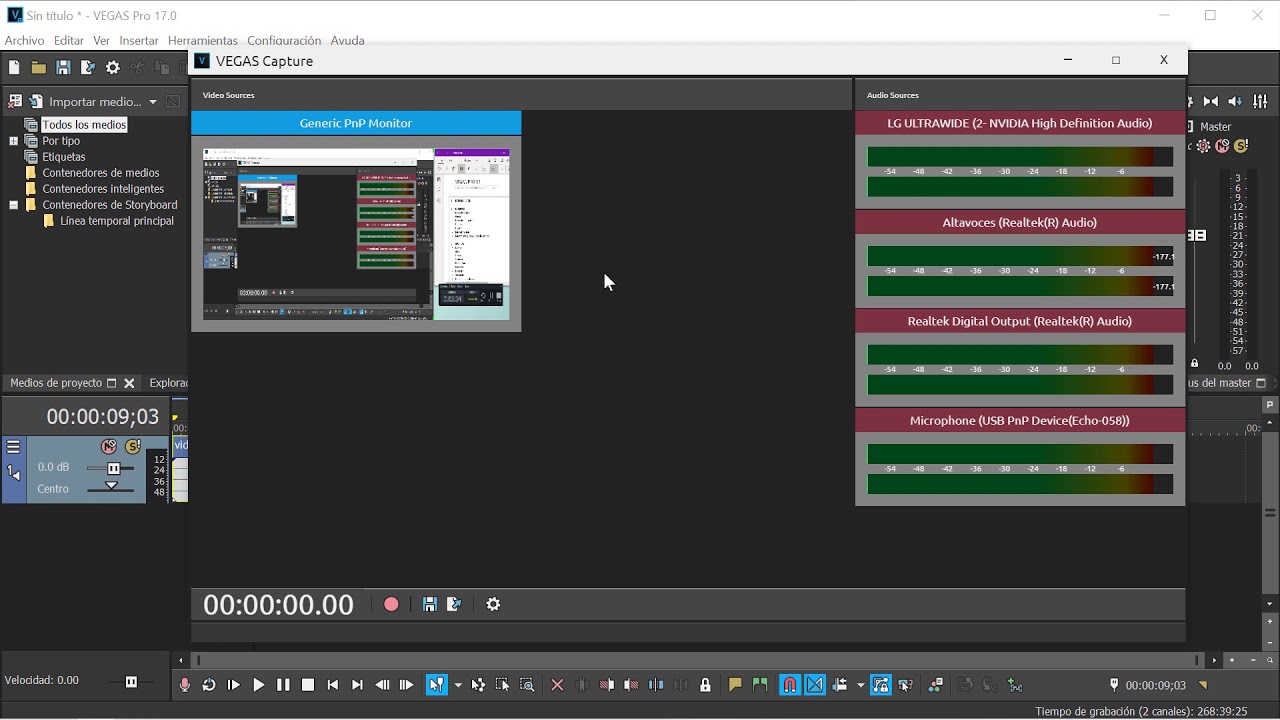The height and width of the screenshot is (720, 1280).
Task: Open a project using the folder icon
Action: (x=38, y=68)
